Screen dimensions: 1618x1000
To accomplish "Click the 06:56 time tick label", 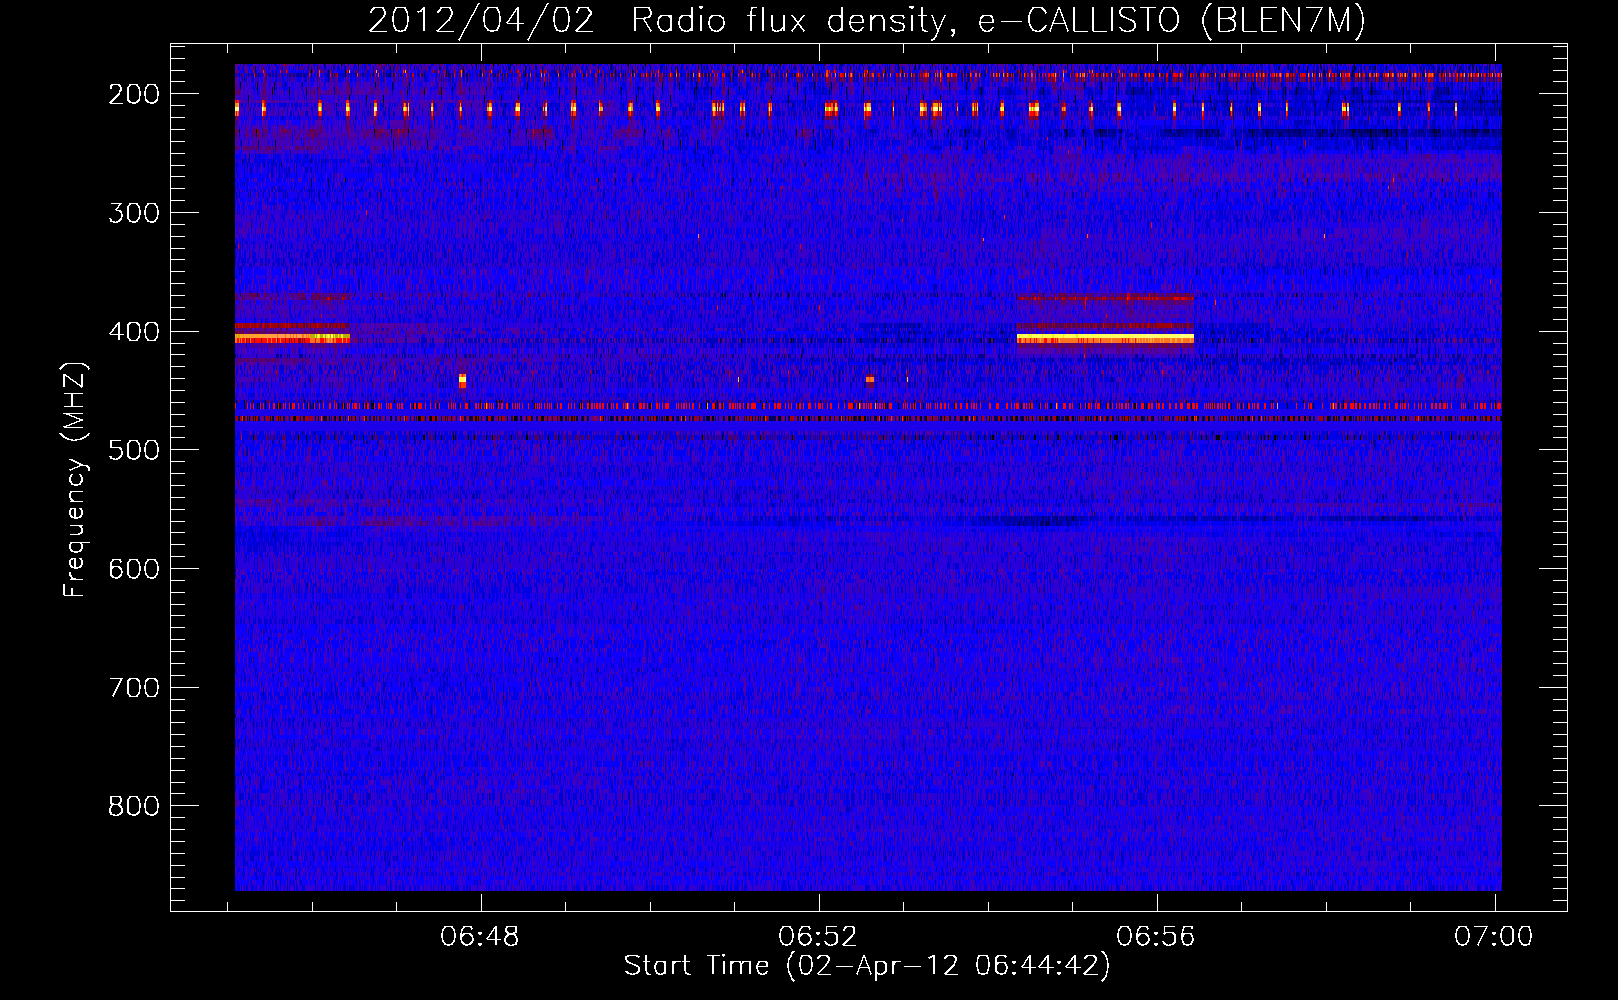I will pyautogui.click(x=1156, y=937).
